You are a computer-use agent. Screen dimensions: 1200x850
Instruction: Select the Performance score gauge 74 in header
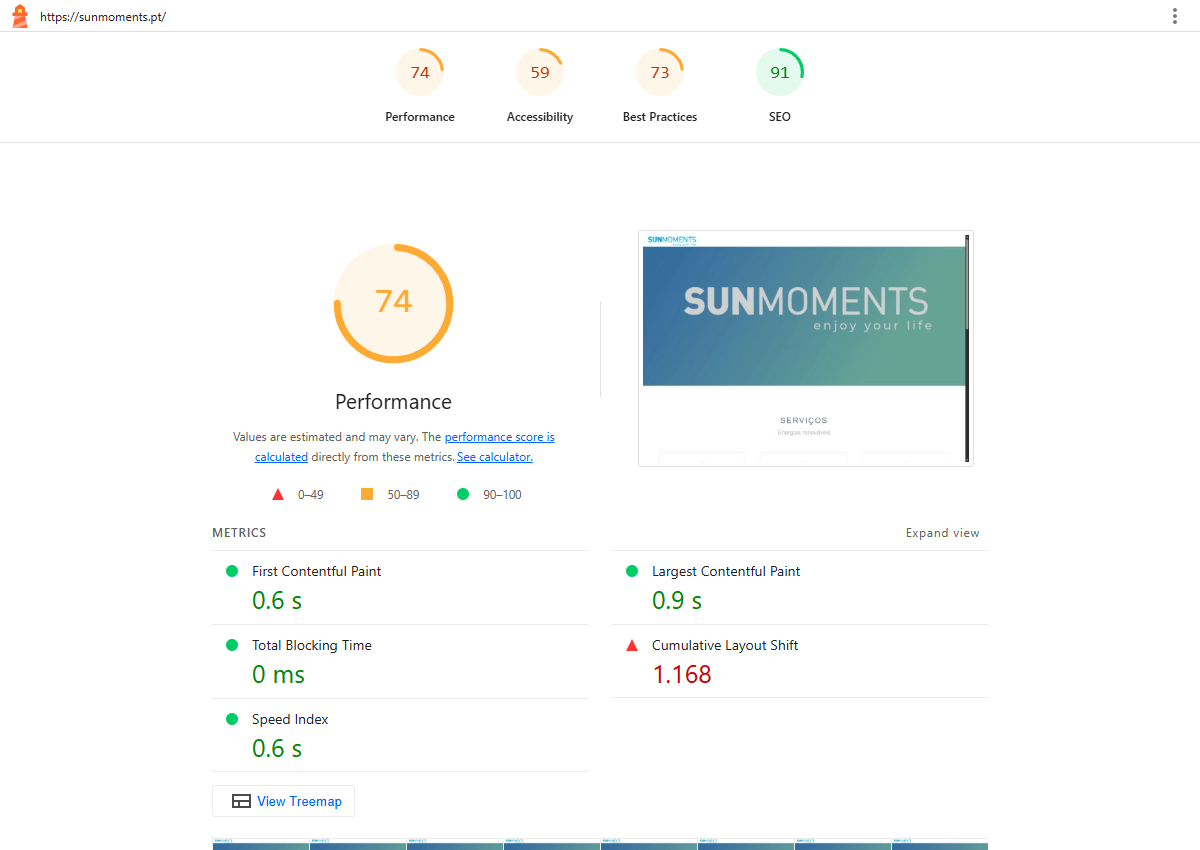420,72
